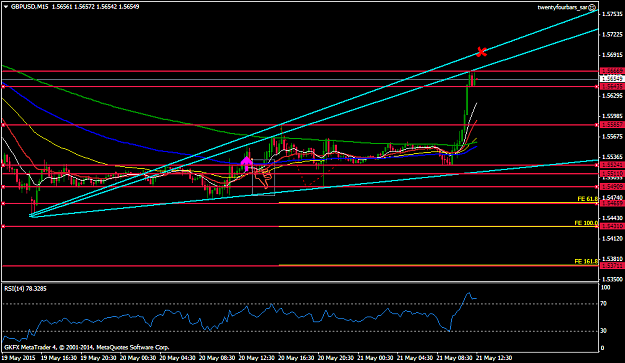Click the red price tag 1.55241
Viewport: 625px width, 363px height.
click(x=611, y=165)
